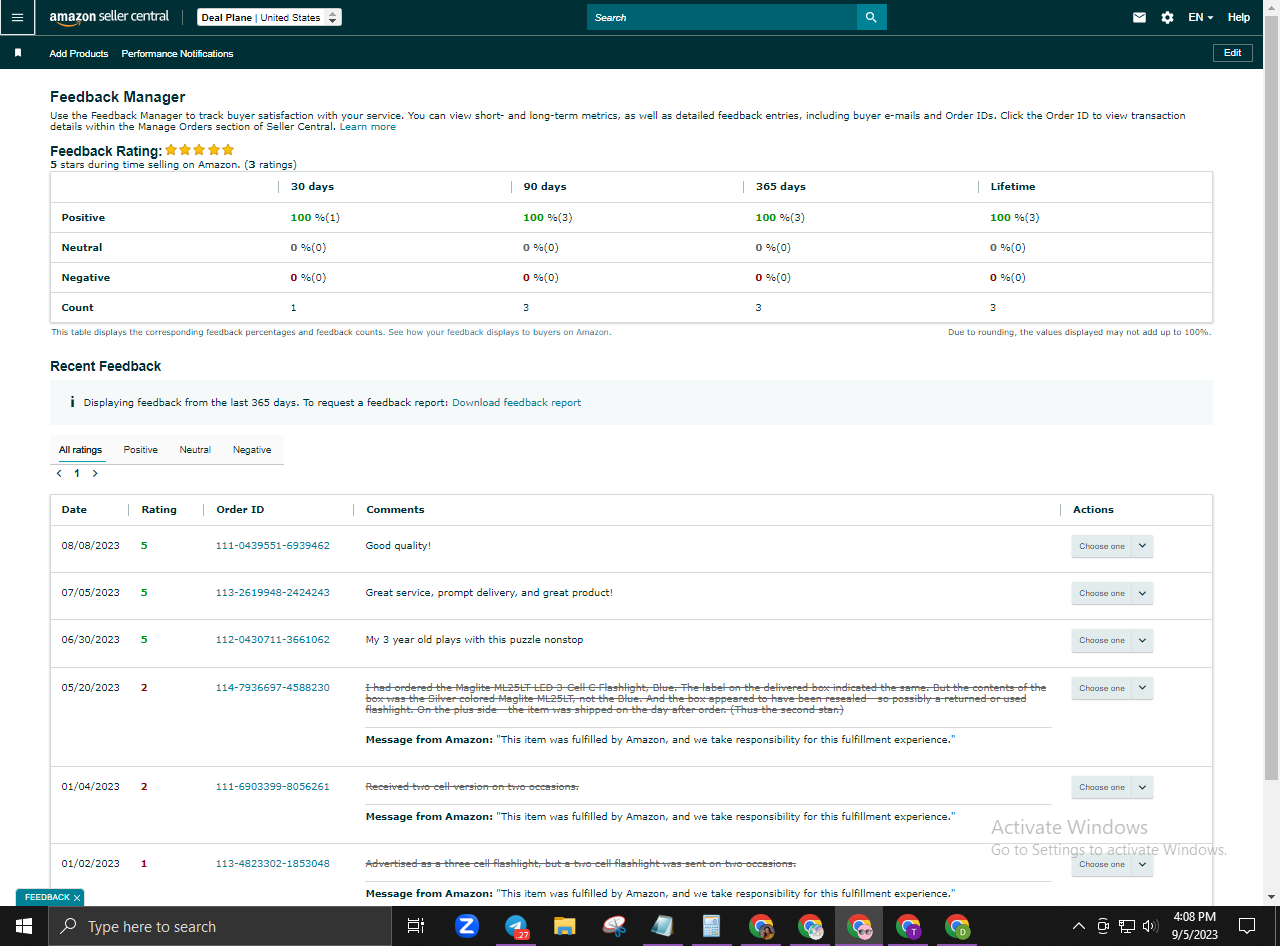The height and width of the screenshot is (946, 1280).
Task: Open the action dropdown for the 07/05/2023 feedback
Action: click(1112, 593)
